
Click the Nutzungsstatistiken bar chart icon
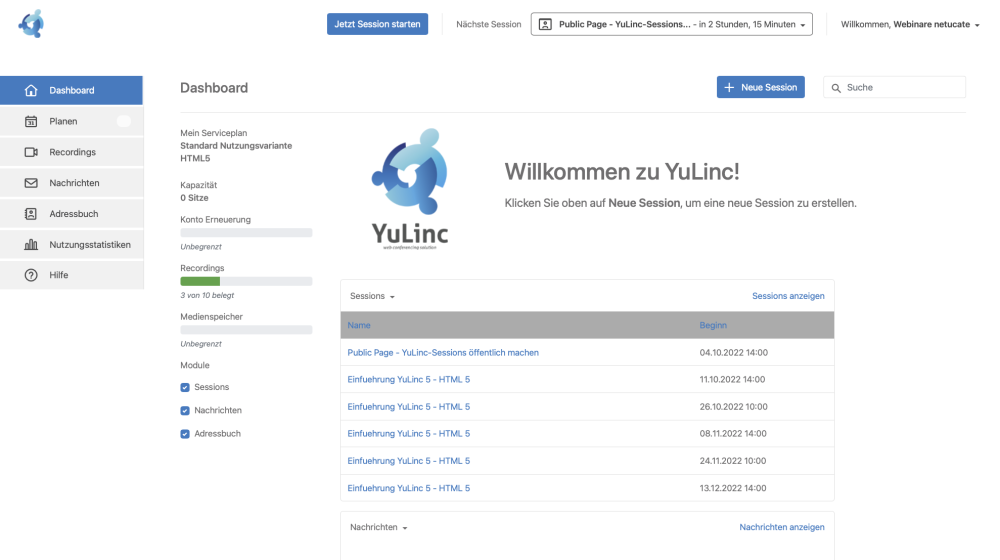tap(31, 244)
